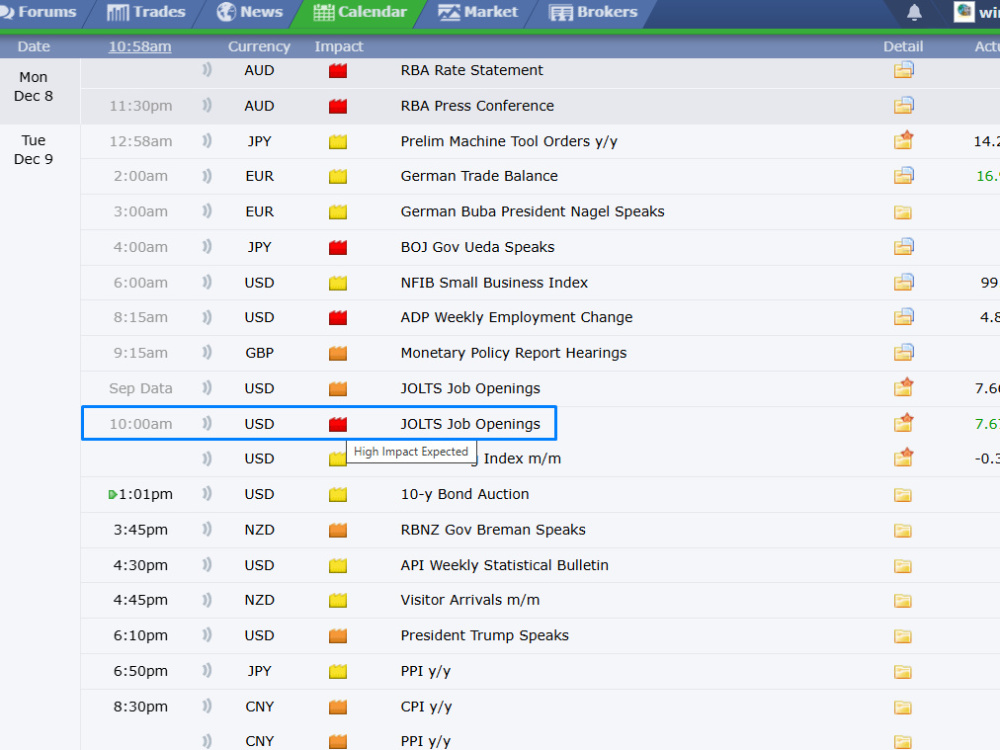Open the API Weekly Statistical Bulletin event
Image resolution: width=1000 pixels, height=750 pixels.
(x=504, y=565)
